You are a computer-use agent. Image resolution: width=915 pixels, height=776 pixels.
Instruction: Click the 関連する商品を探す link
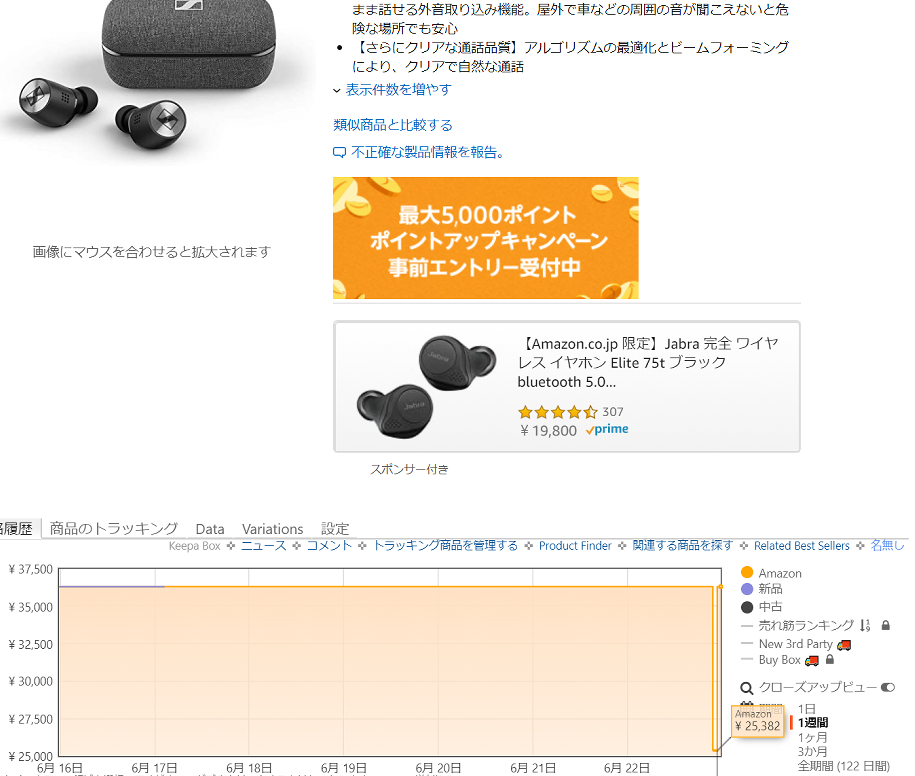click(683, 546)
